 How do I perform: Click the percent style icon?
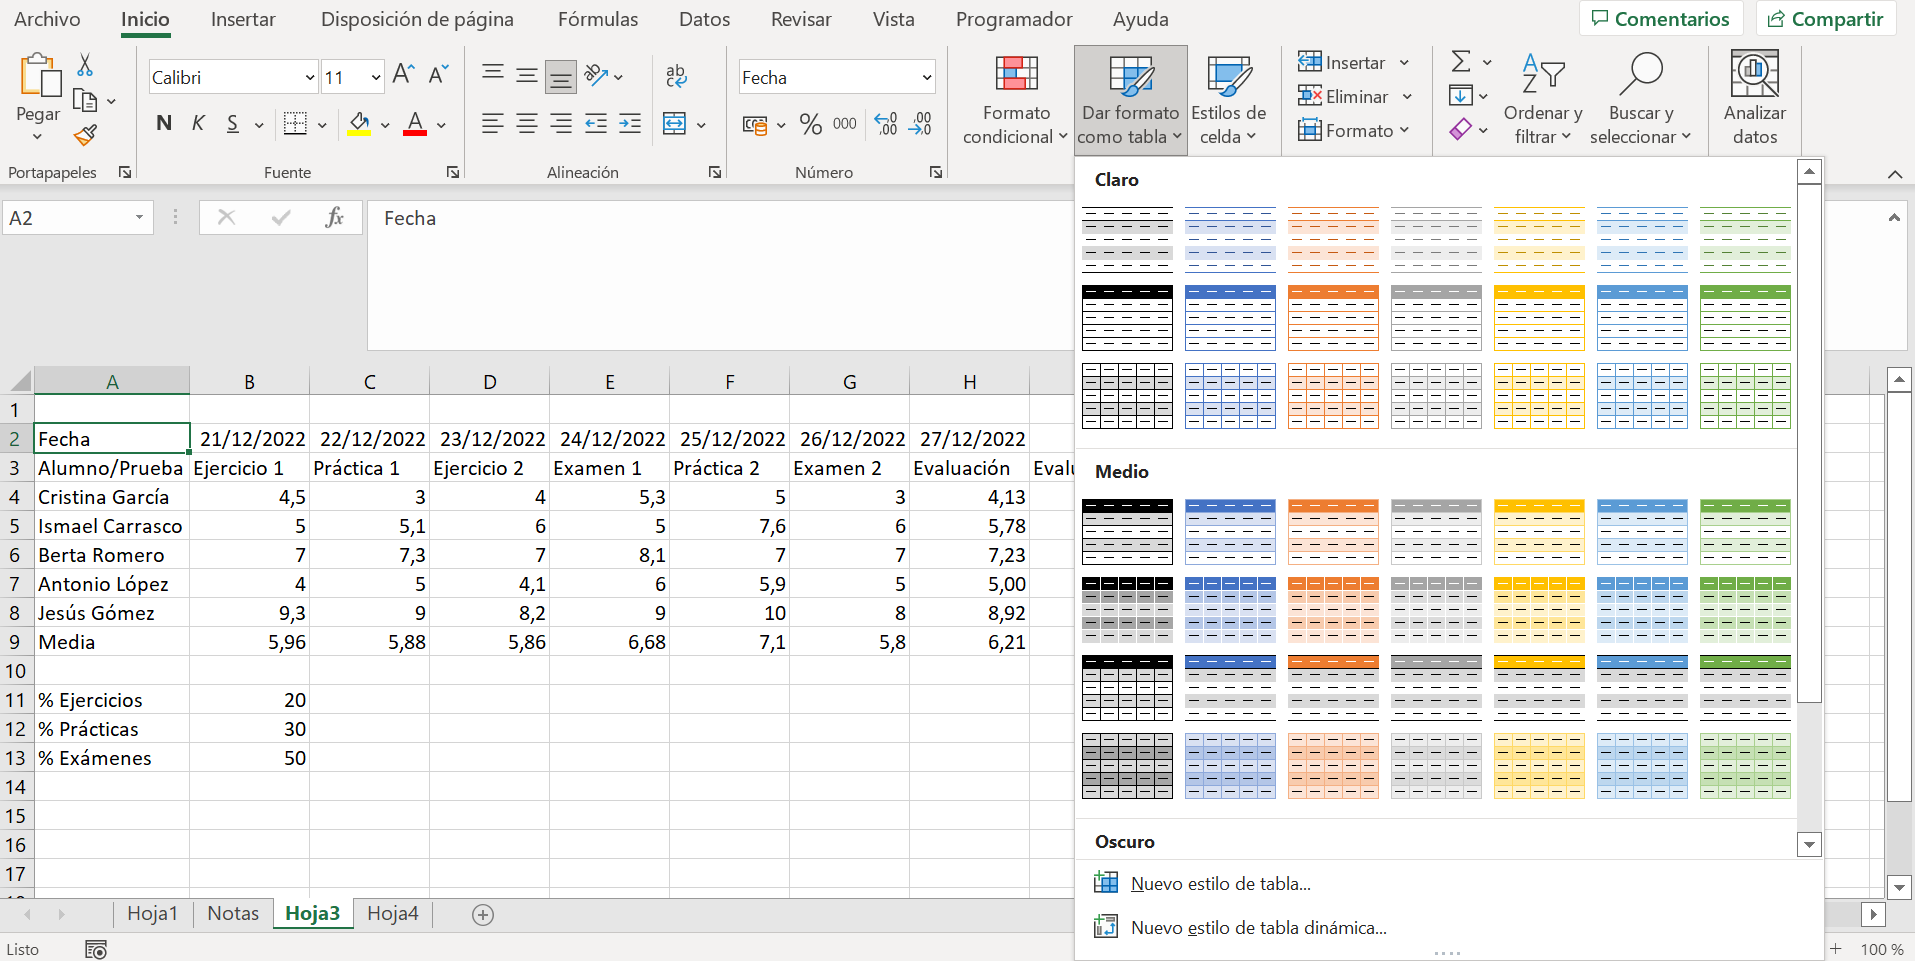811,124
